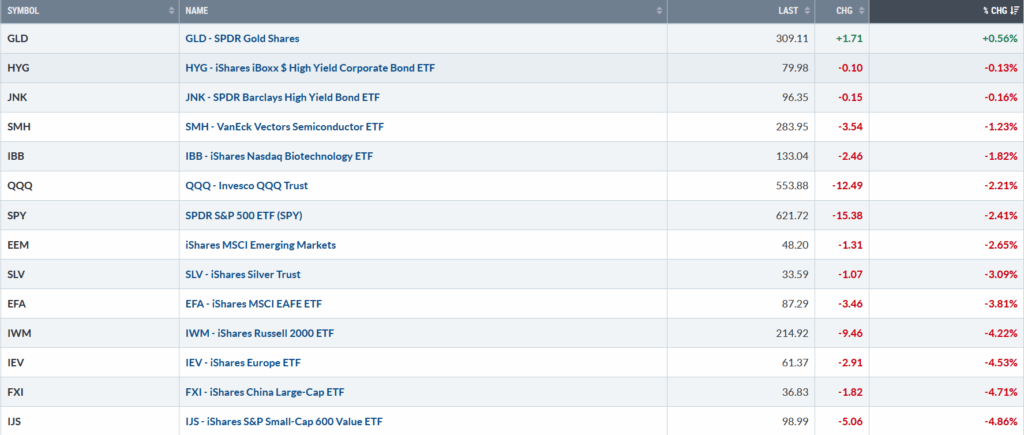The height and width of the screenshot is (435, 1024).
Task: Click JNK - SPDR Barclays High Yield Bond ETF
Action: [282, 97]
